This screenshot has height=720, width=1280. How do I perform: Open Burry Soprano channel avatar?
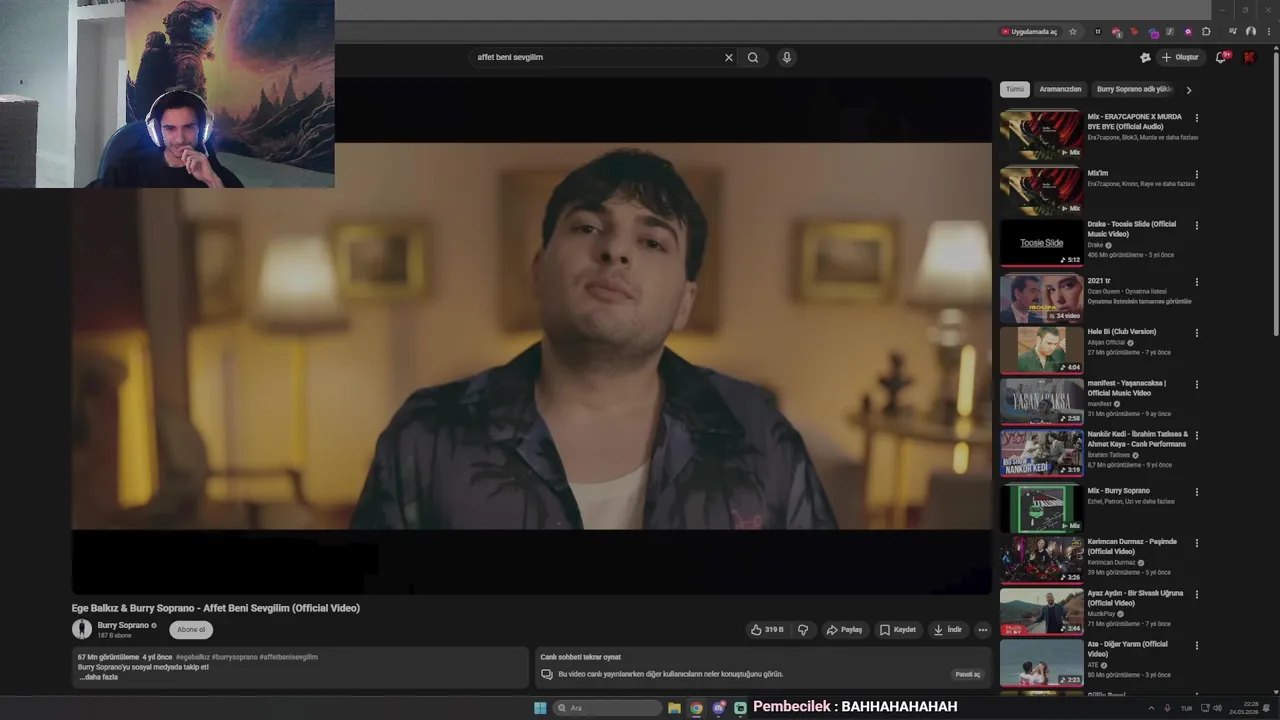pyautogui.click(x=82, y=629)
